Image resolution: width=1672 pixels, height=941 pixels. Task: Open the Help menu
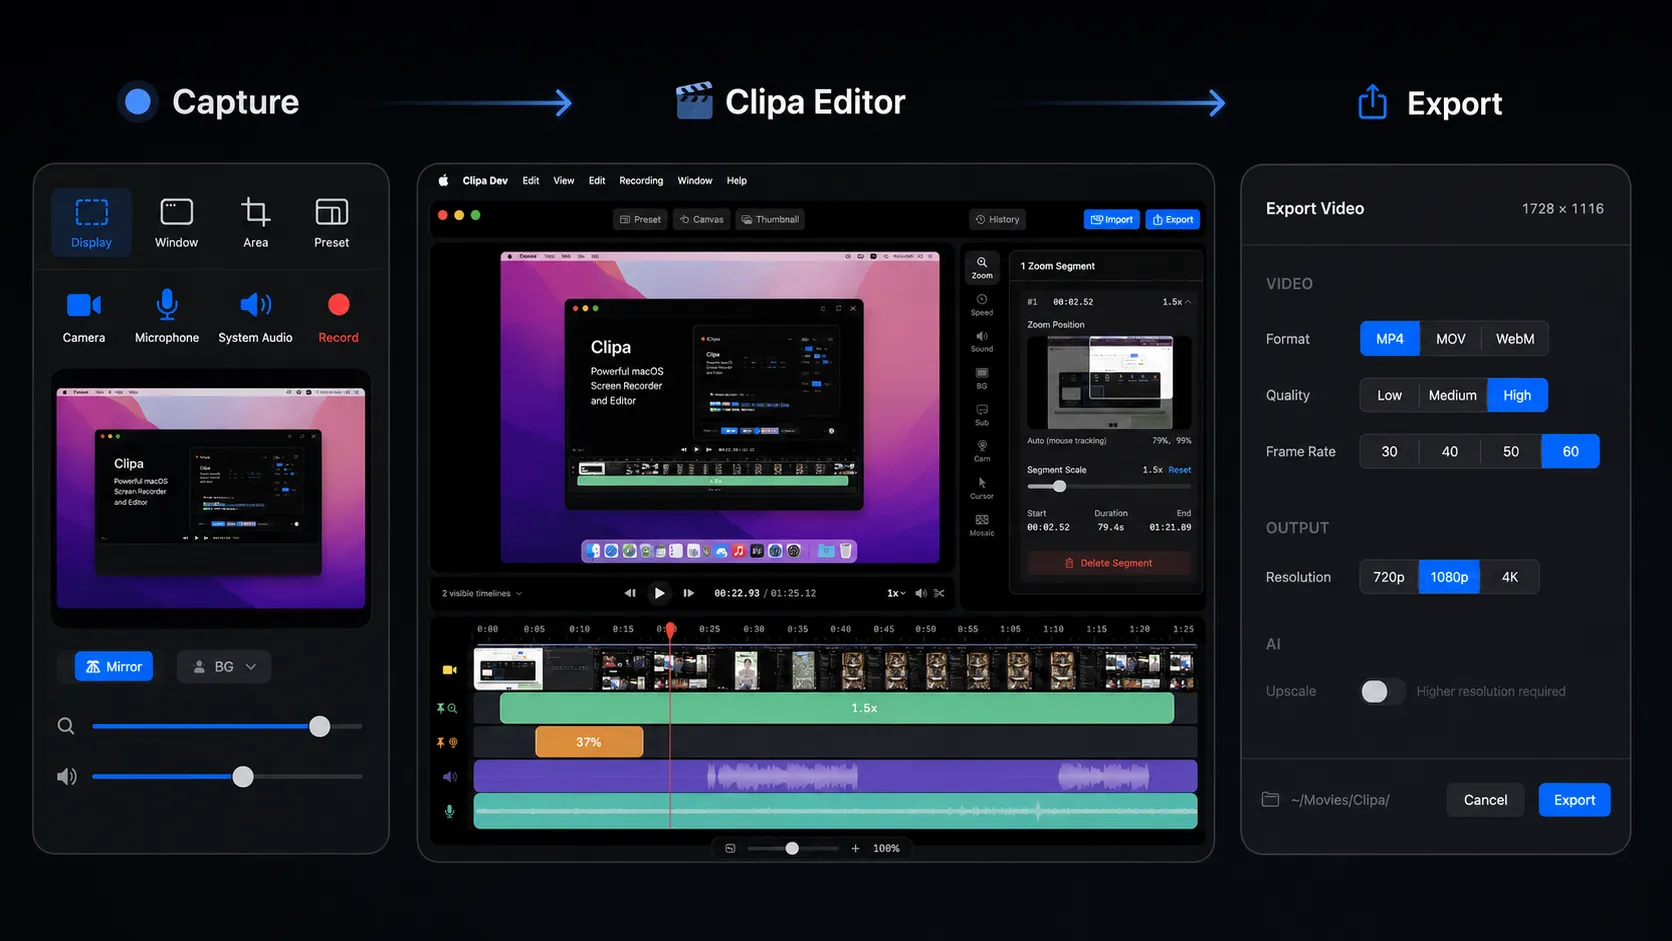click(x=737, y=181)
